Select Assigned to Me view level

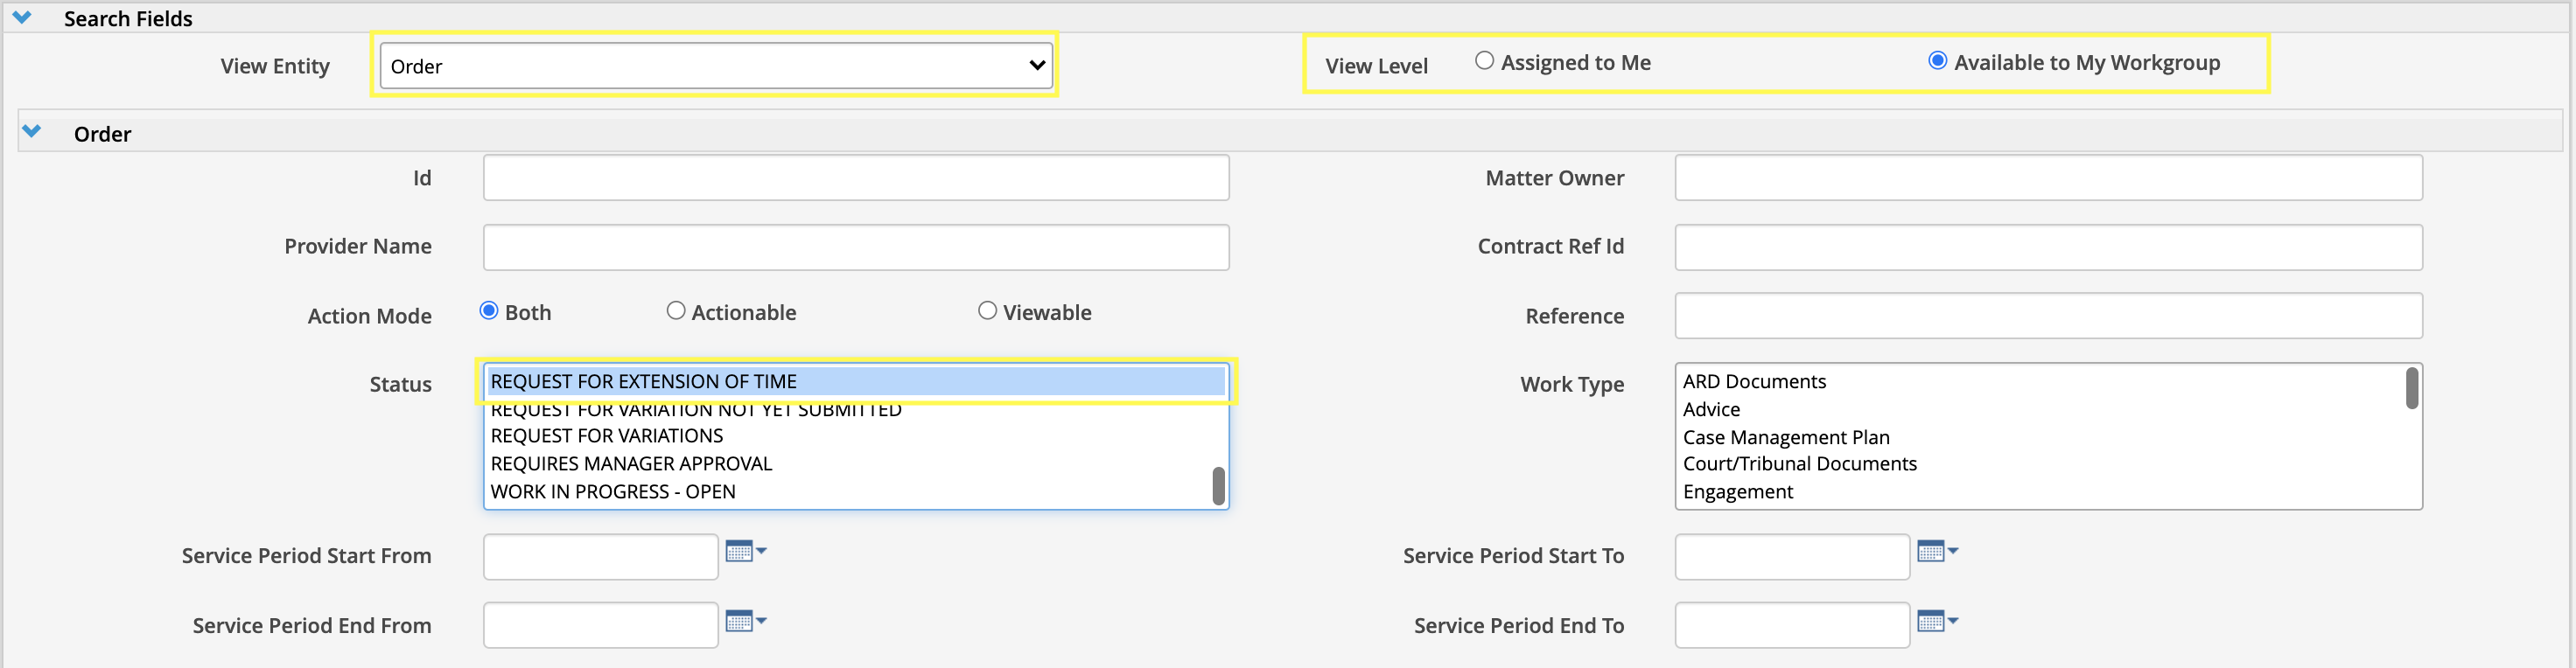click(x=1484, y=62)
